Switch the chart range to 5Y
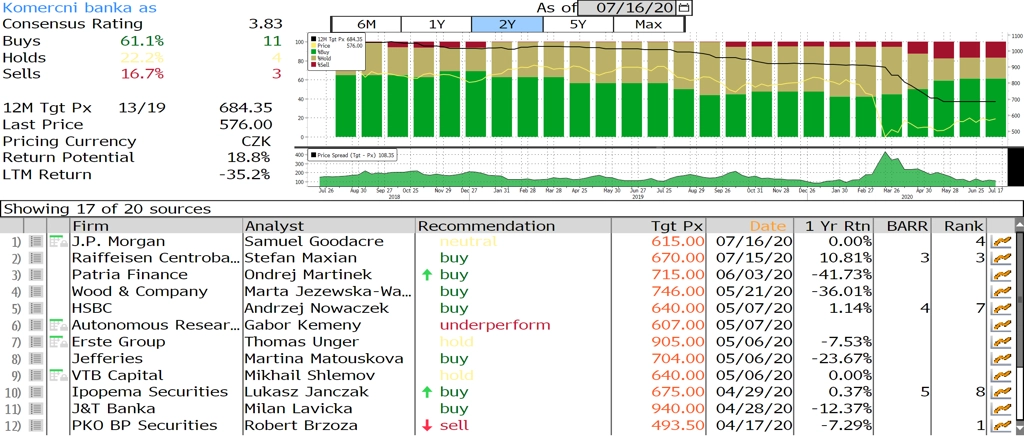1024x442 pixels. coord(578,24)
